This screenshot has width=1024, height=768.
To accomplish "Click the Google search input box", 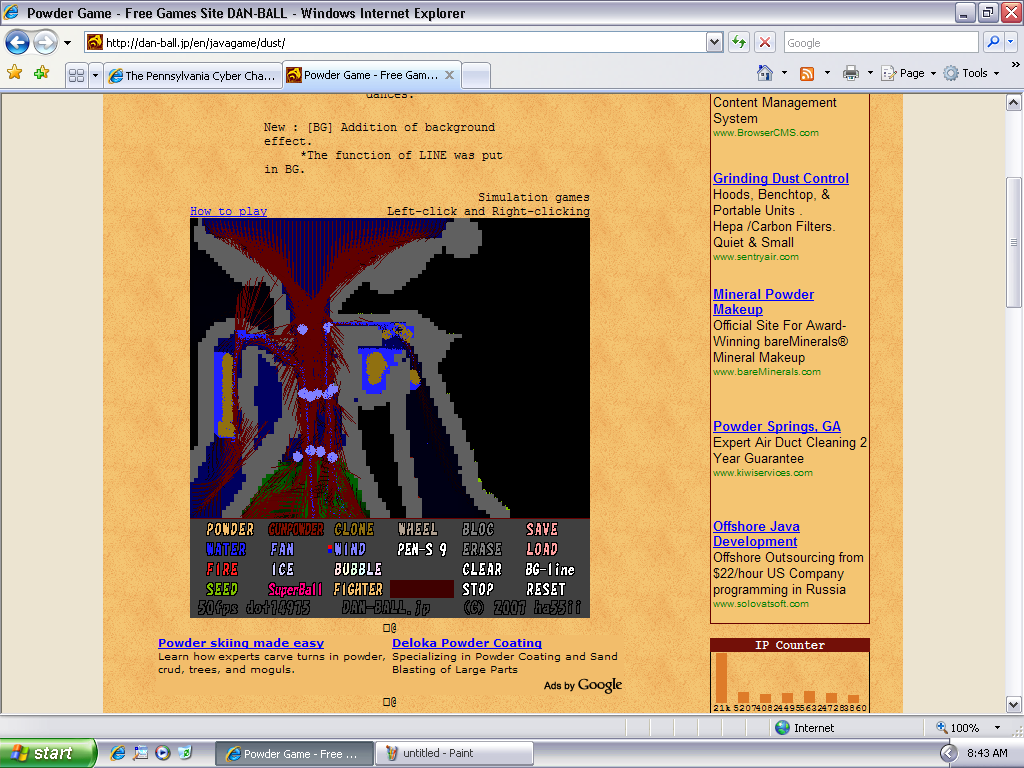I will point(880,43).
